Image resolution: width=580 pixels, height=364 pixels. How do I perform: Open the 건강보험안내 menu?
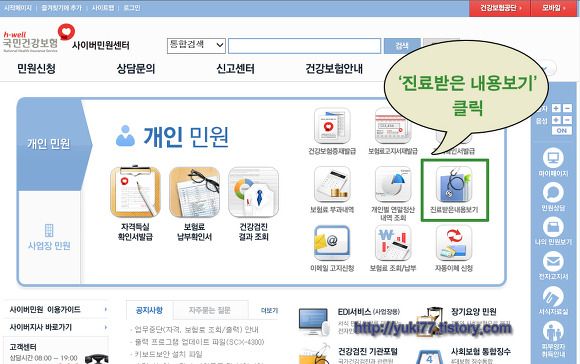334,68
